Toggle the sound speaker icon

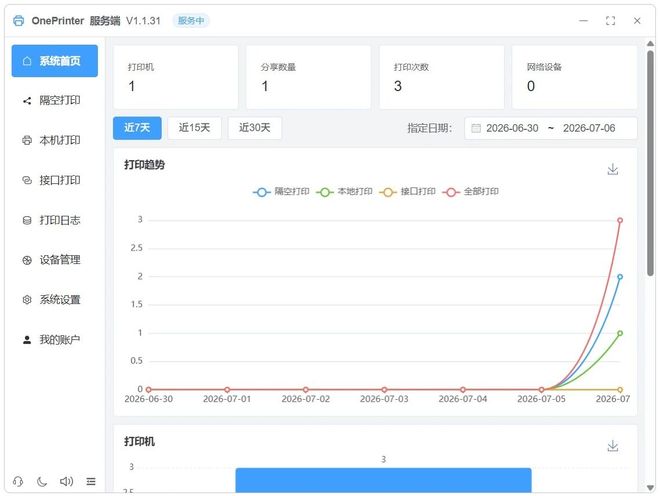[67, 481]
